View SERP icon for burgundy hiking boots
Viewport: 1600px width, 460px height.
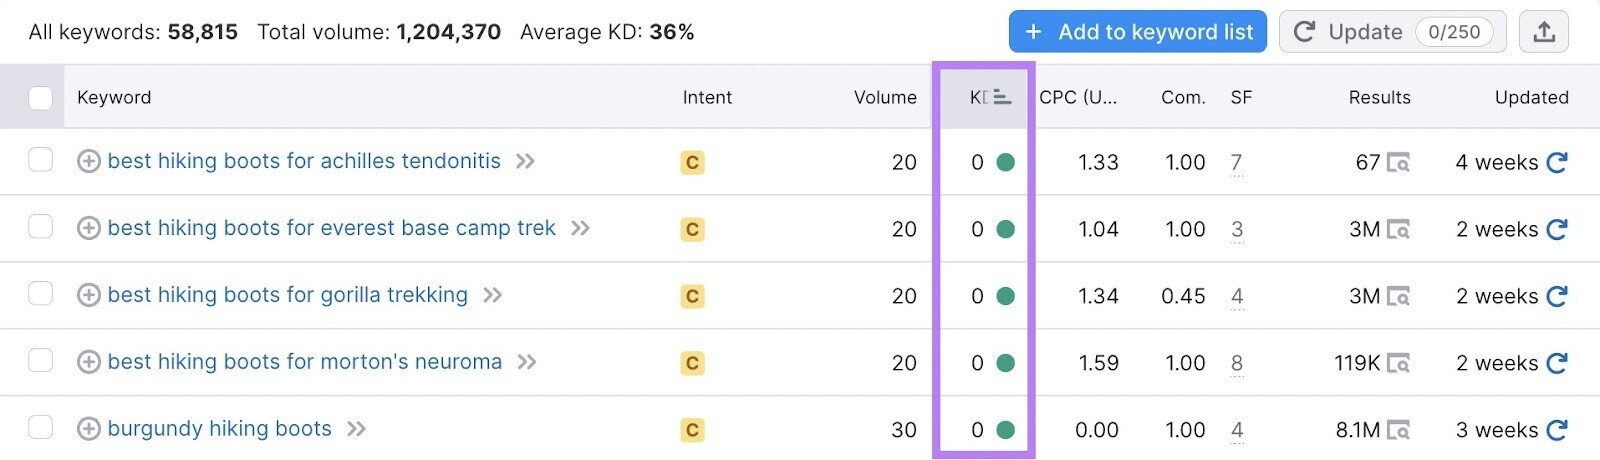coord(1398,431)
